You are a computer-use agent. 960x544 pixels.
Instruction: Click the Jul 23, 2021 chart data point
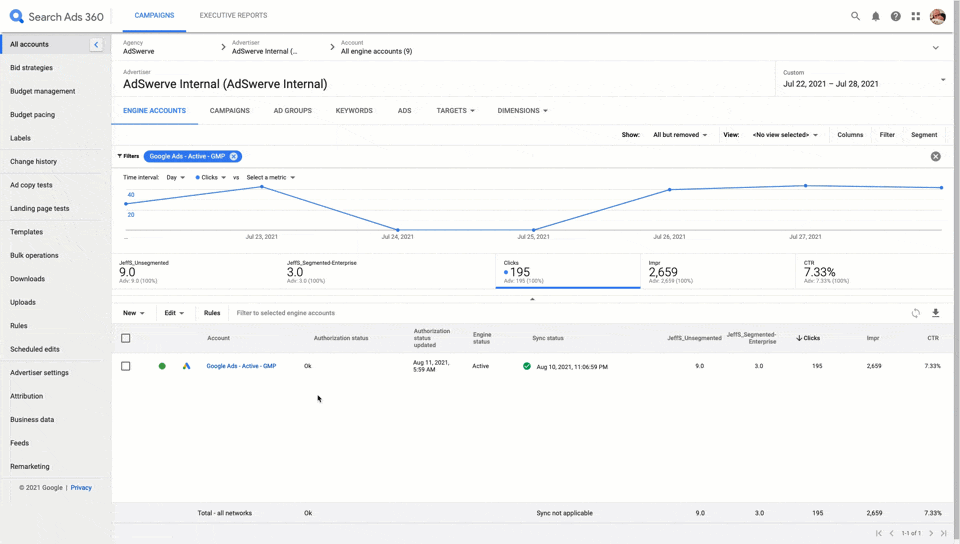point(262,187)
